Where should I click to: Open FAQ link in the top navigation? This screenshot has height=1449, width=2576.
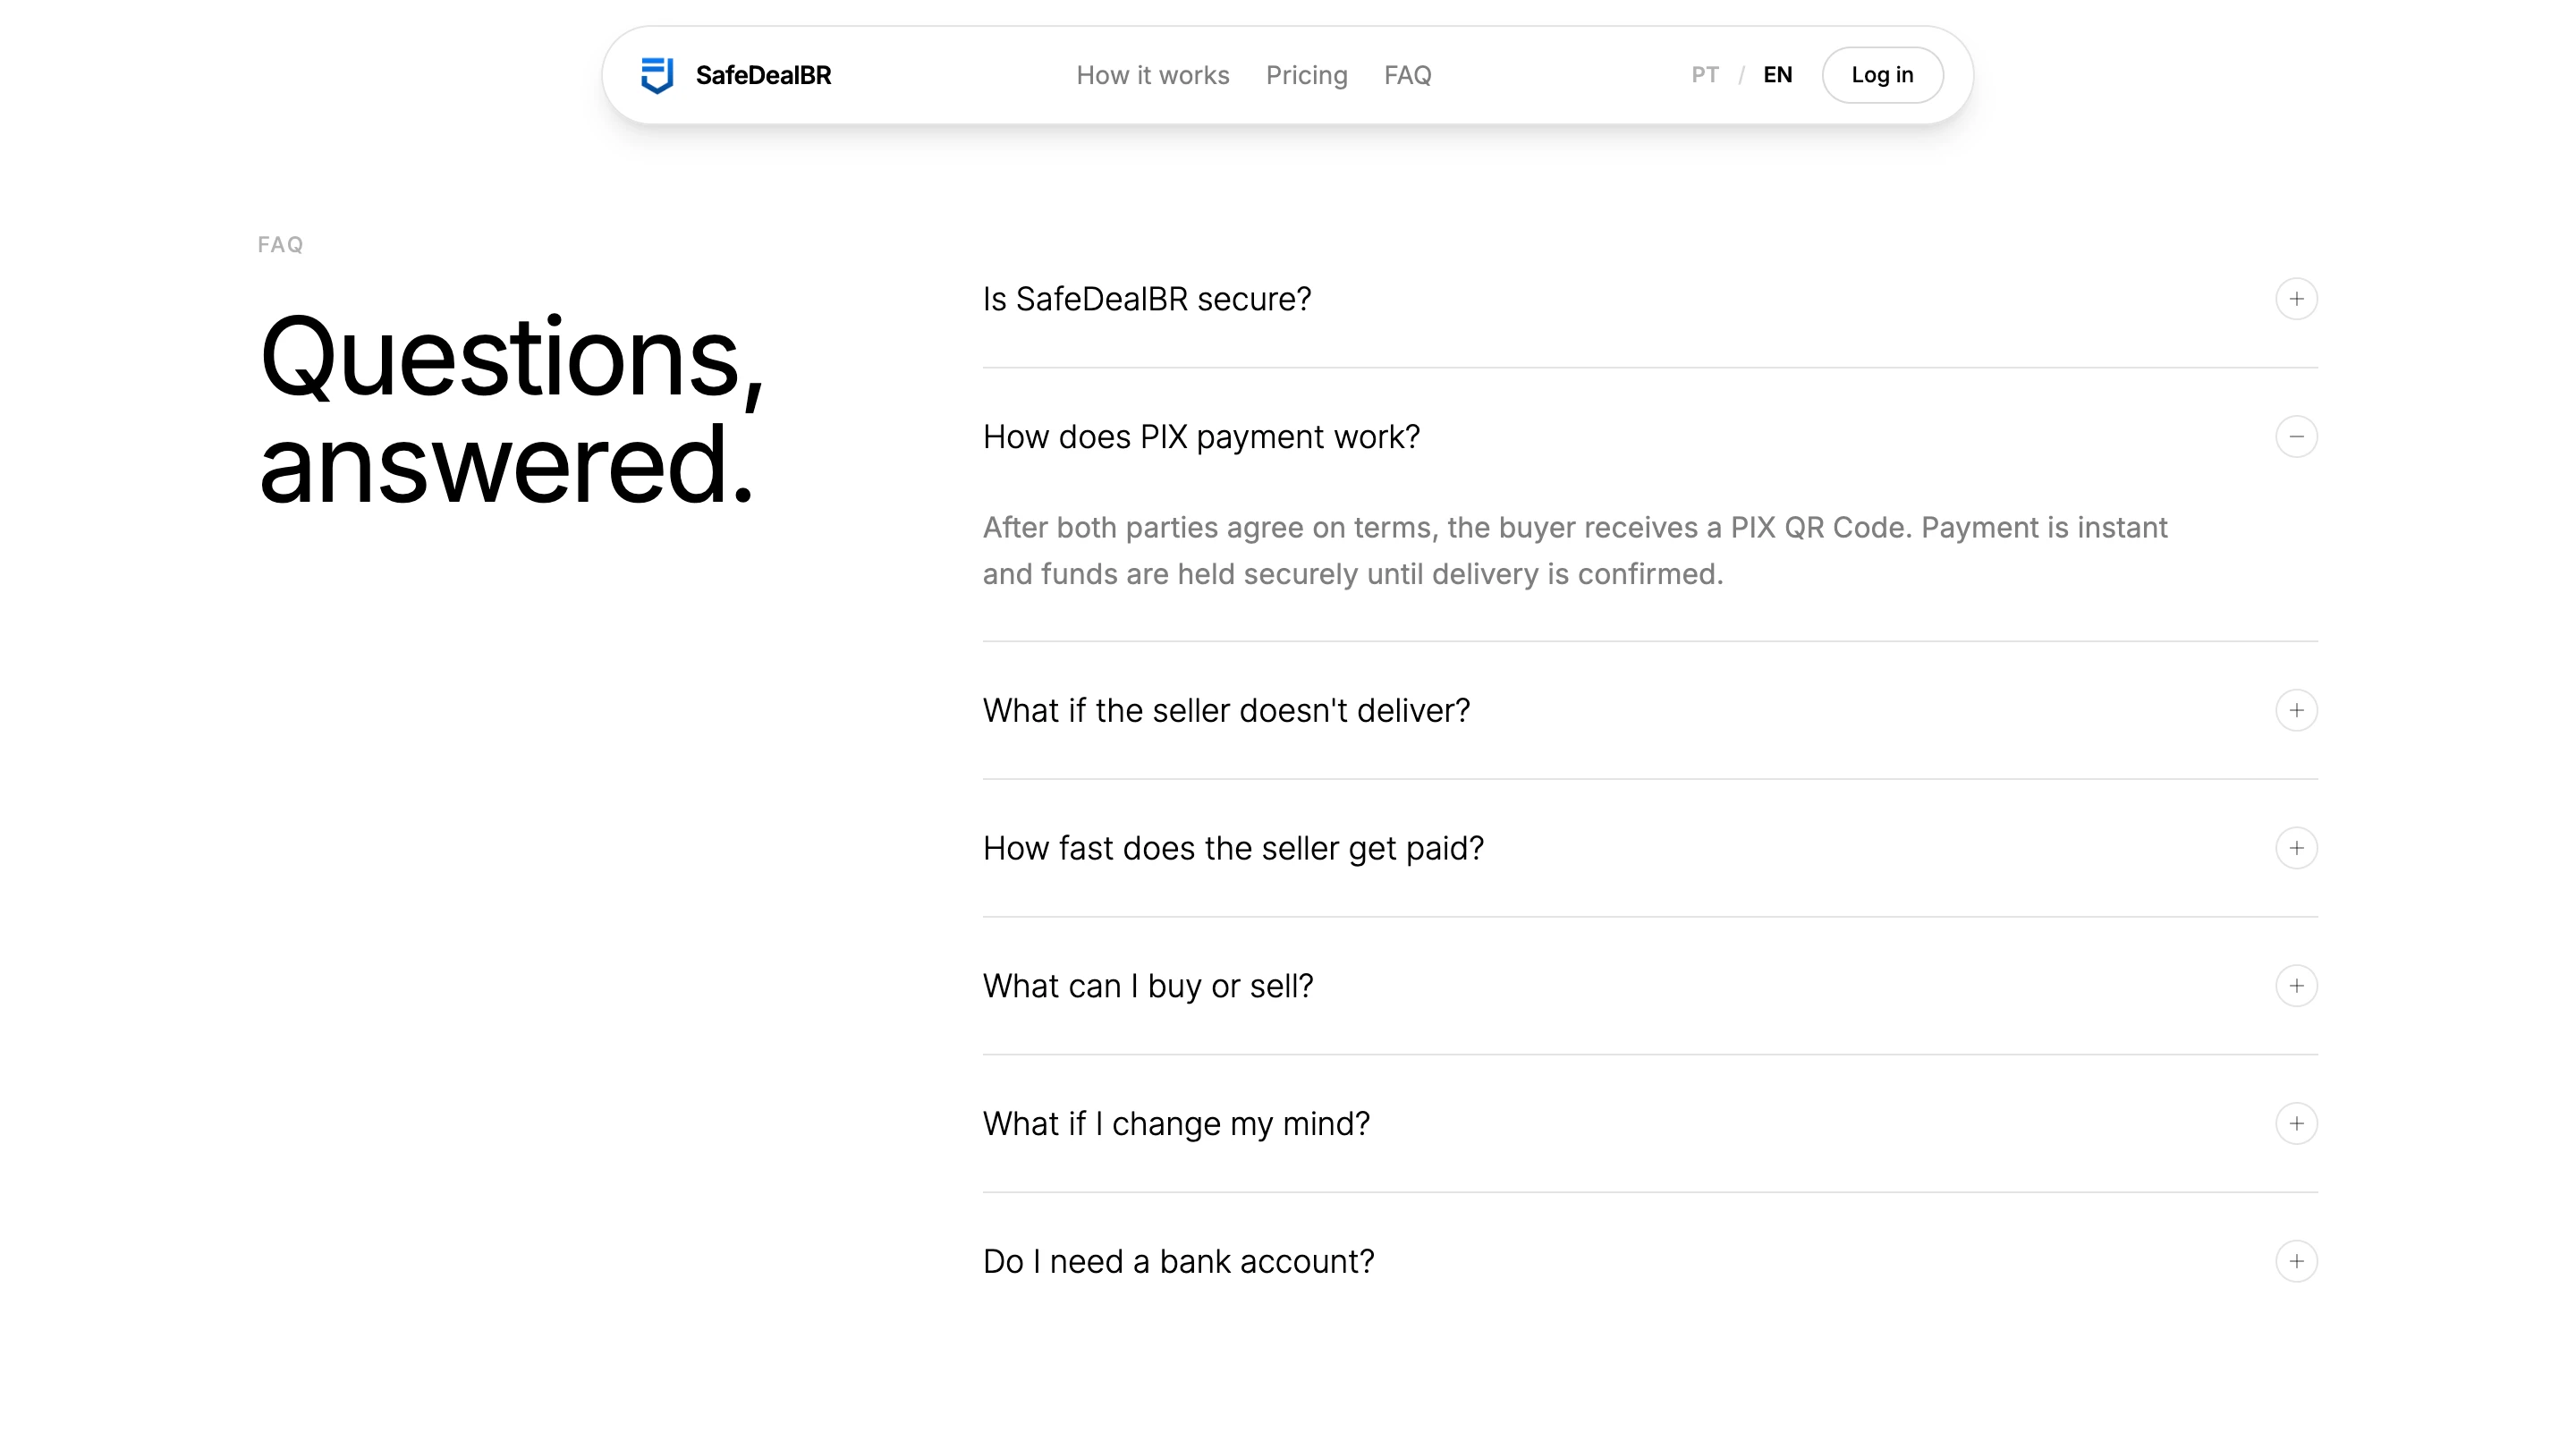click(x=1407, y=75)
